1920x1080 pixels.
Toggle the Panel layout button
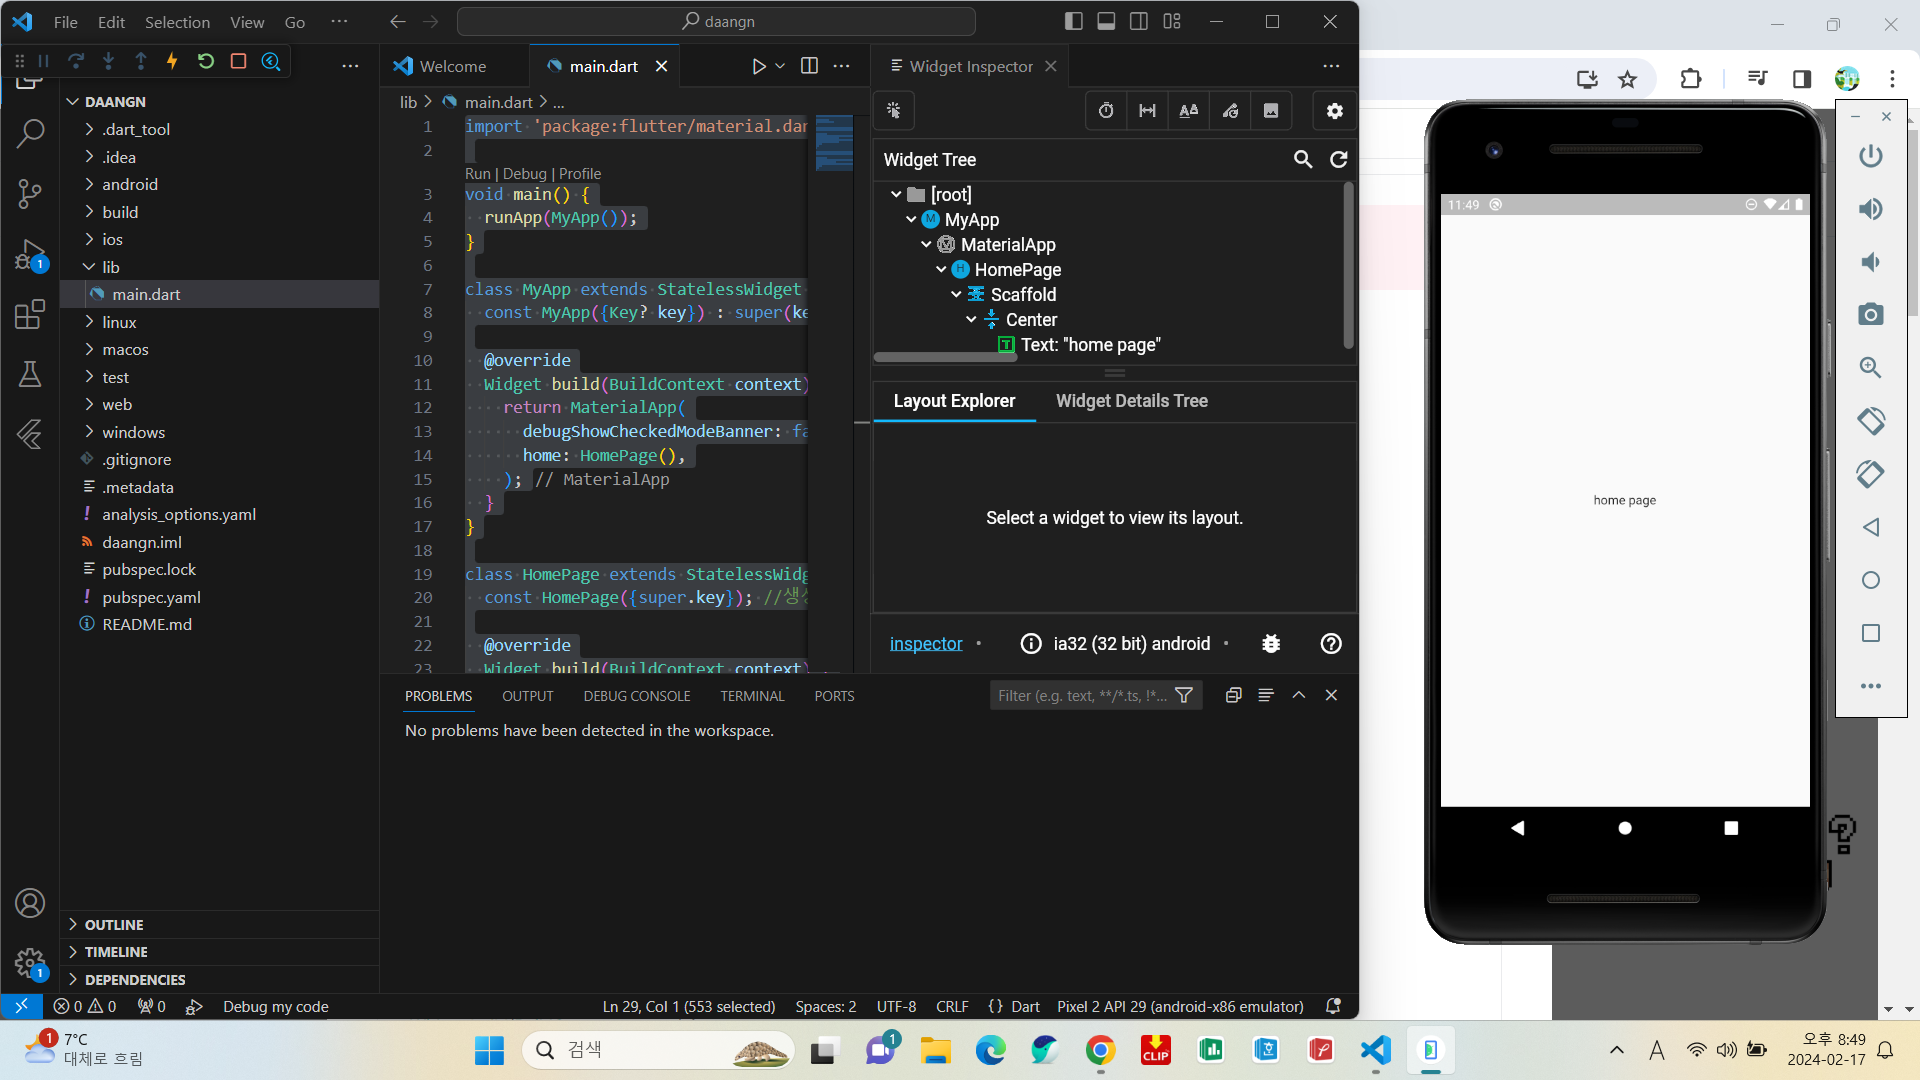pos(1106,21)
